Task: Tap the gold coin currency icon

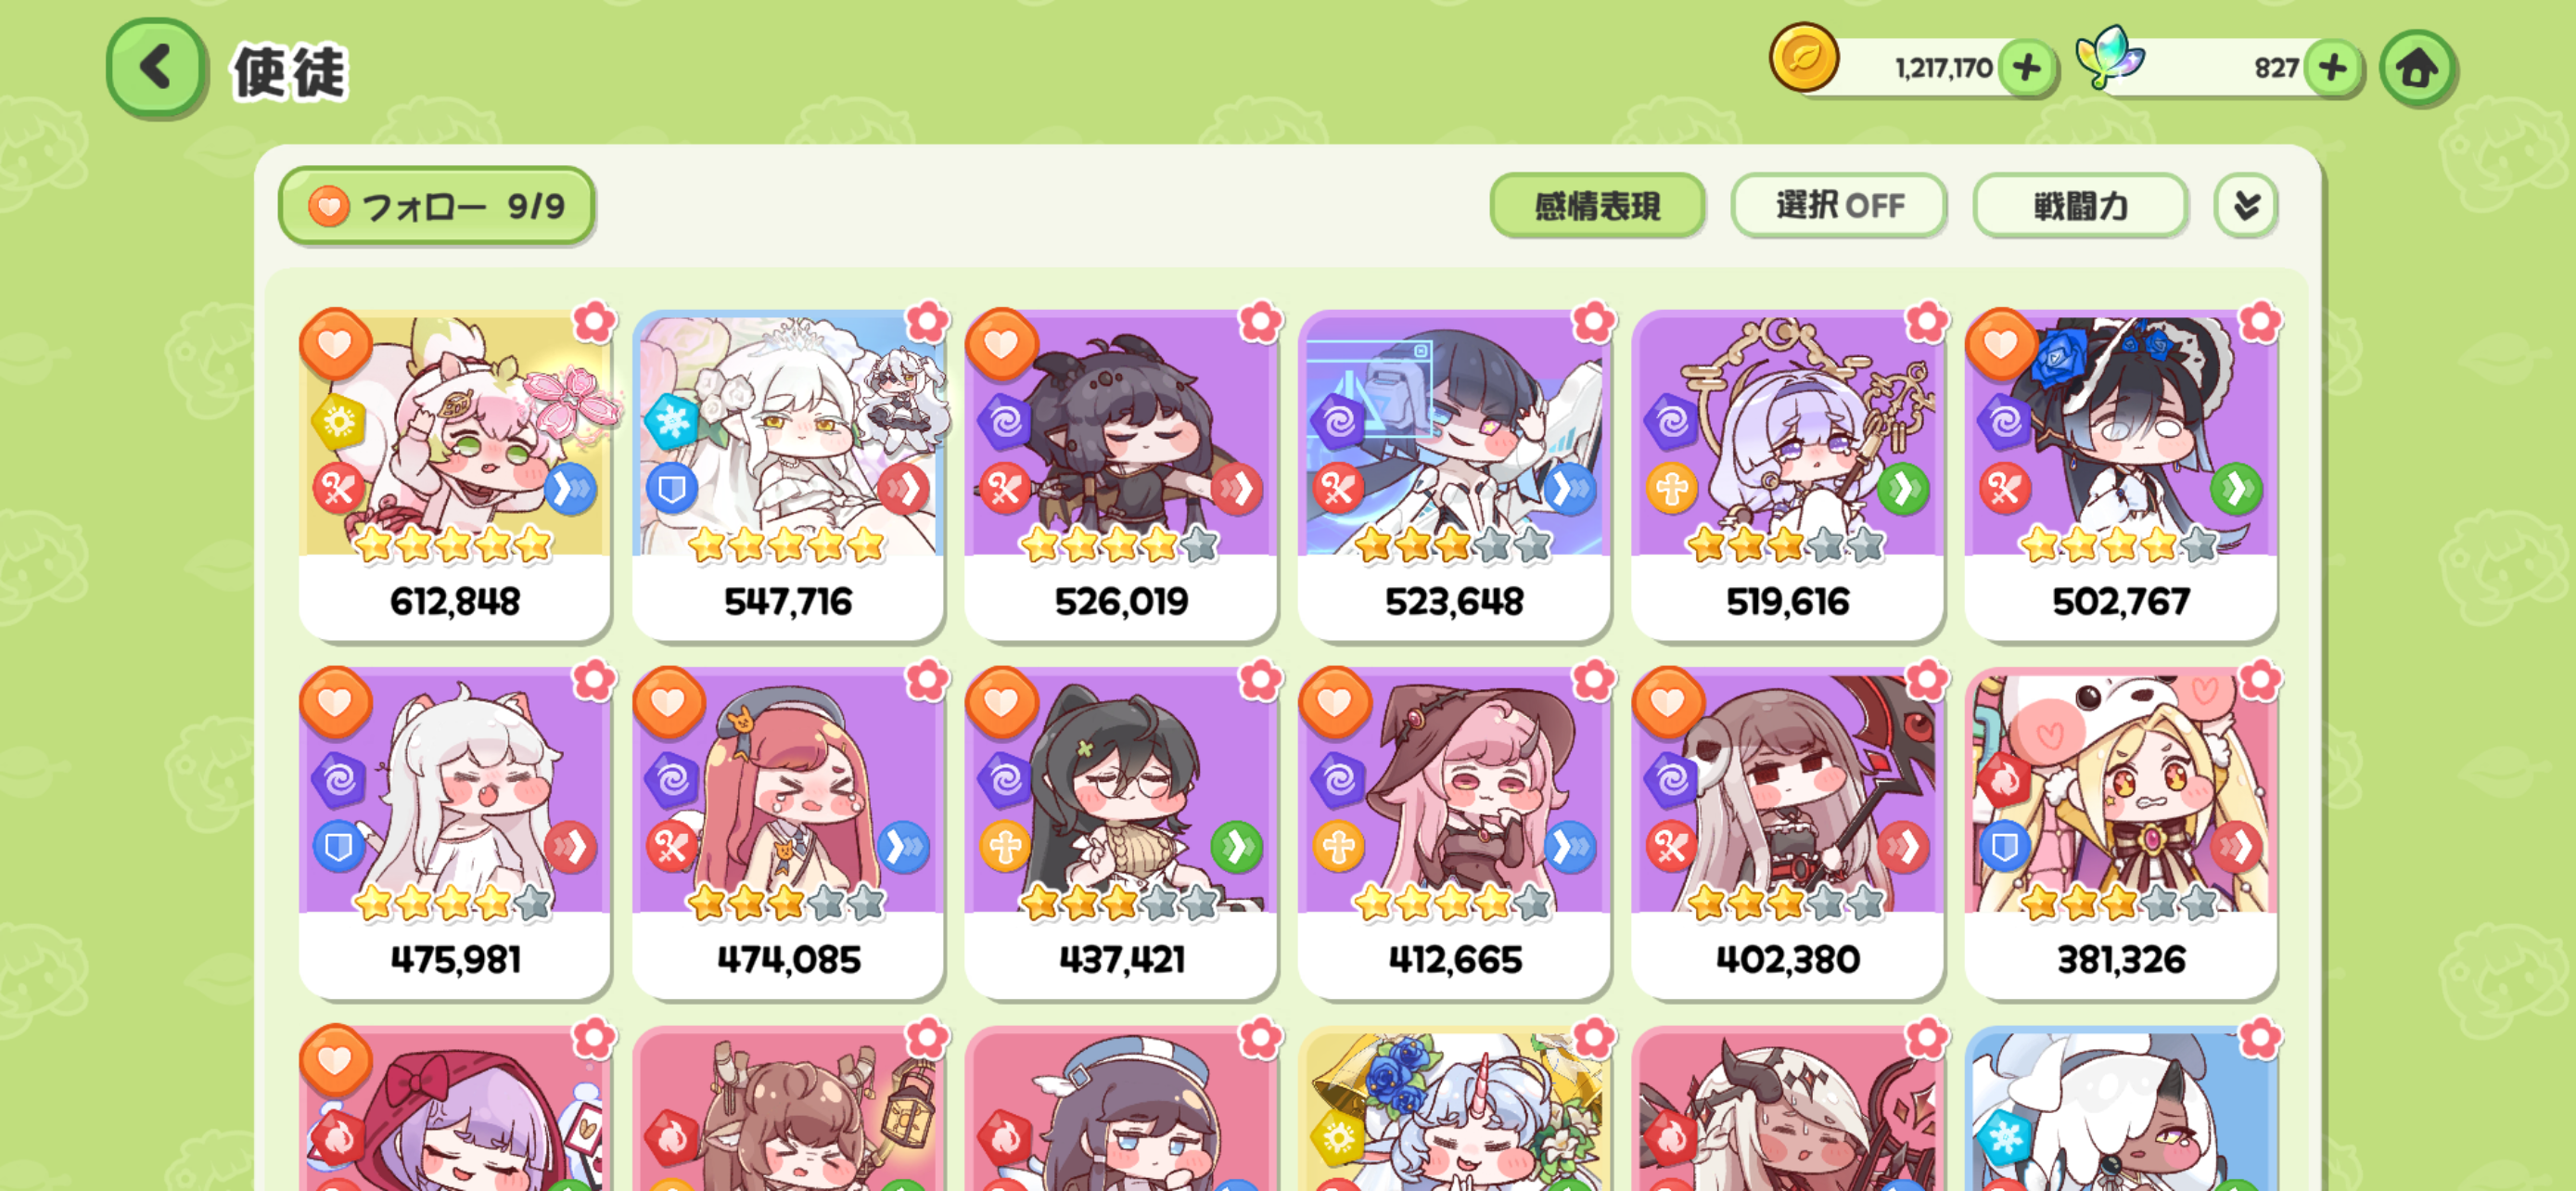Action: [x=1804, y=58]
